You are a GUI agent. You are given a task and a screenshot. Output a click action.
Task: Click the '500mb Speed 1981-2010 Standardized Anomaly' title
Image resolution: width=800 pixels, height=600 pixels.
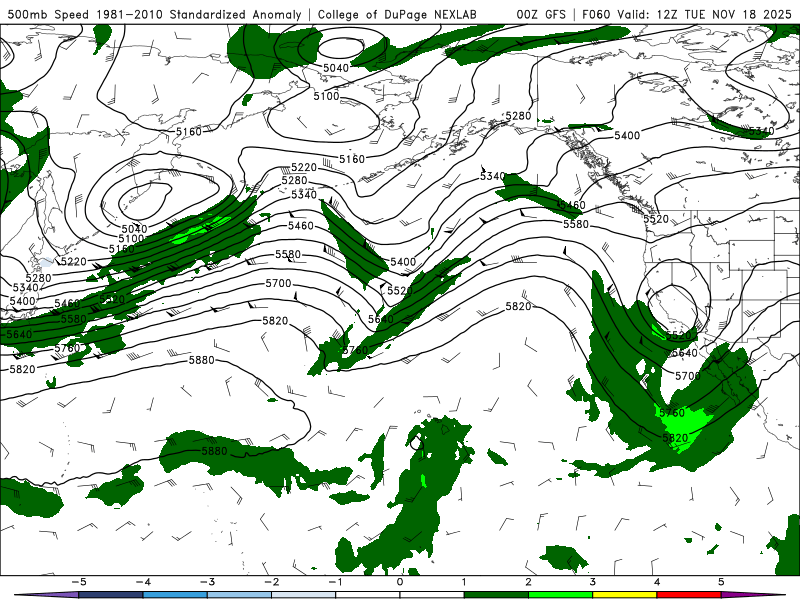154,14
